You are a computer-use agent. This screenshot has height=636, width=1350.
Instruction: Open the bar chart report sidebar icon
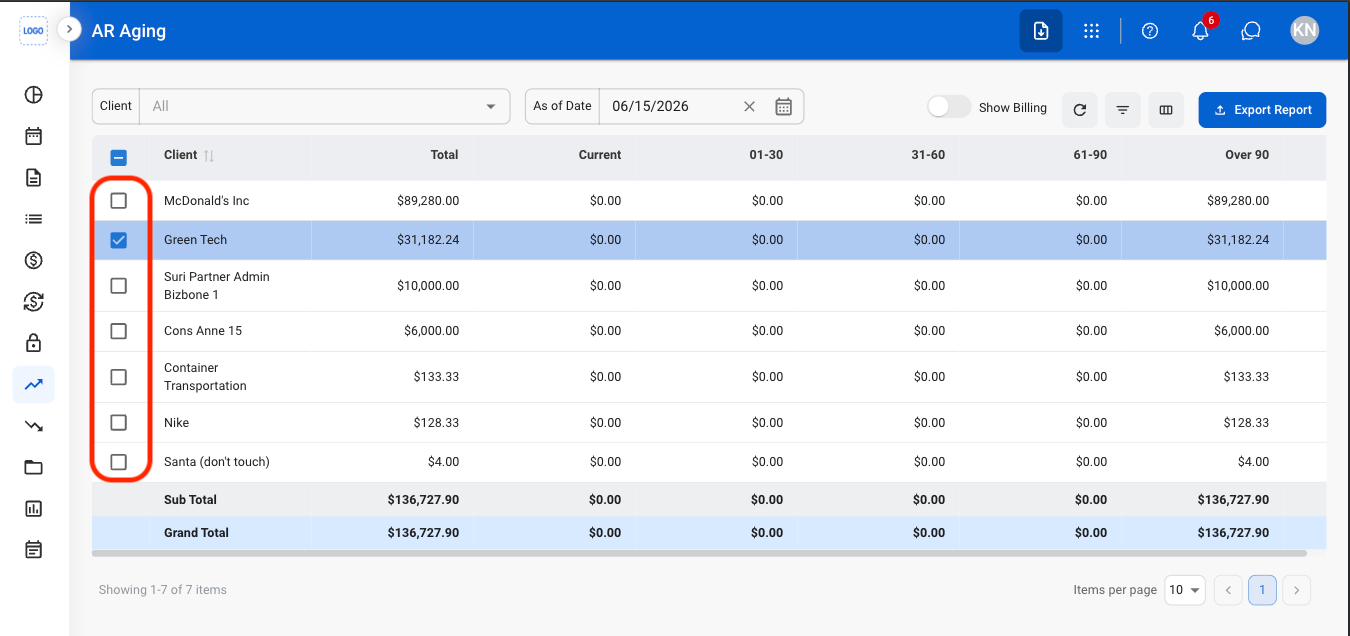coord(34,508)
